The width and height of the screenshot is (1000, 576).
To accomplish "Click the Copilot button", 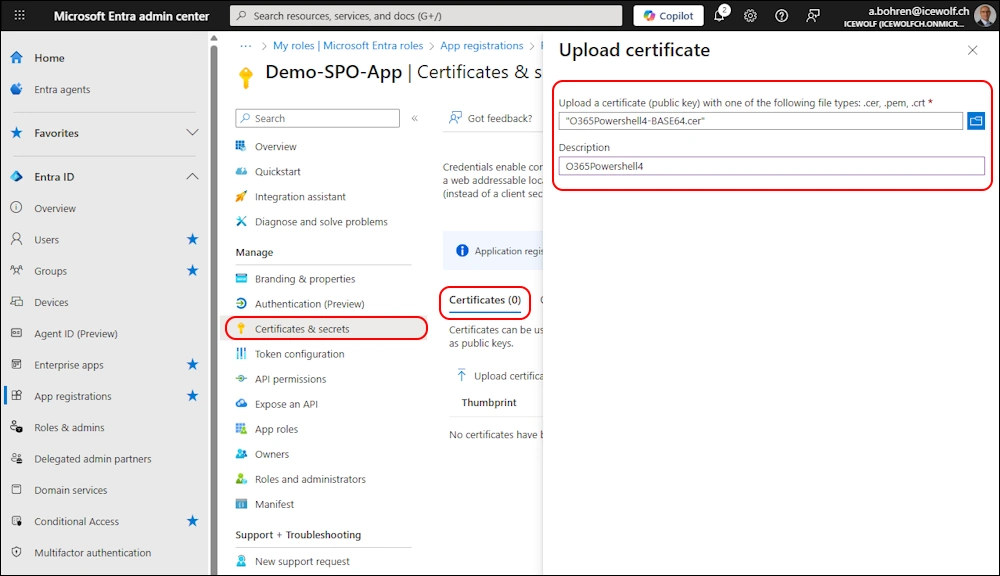I will tap(668, 16).
